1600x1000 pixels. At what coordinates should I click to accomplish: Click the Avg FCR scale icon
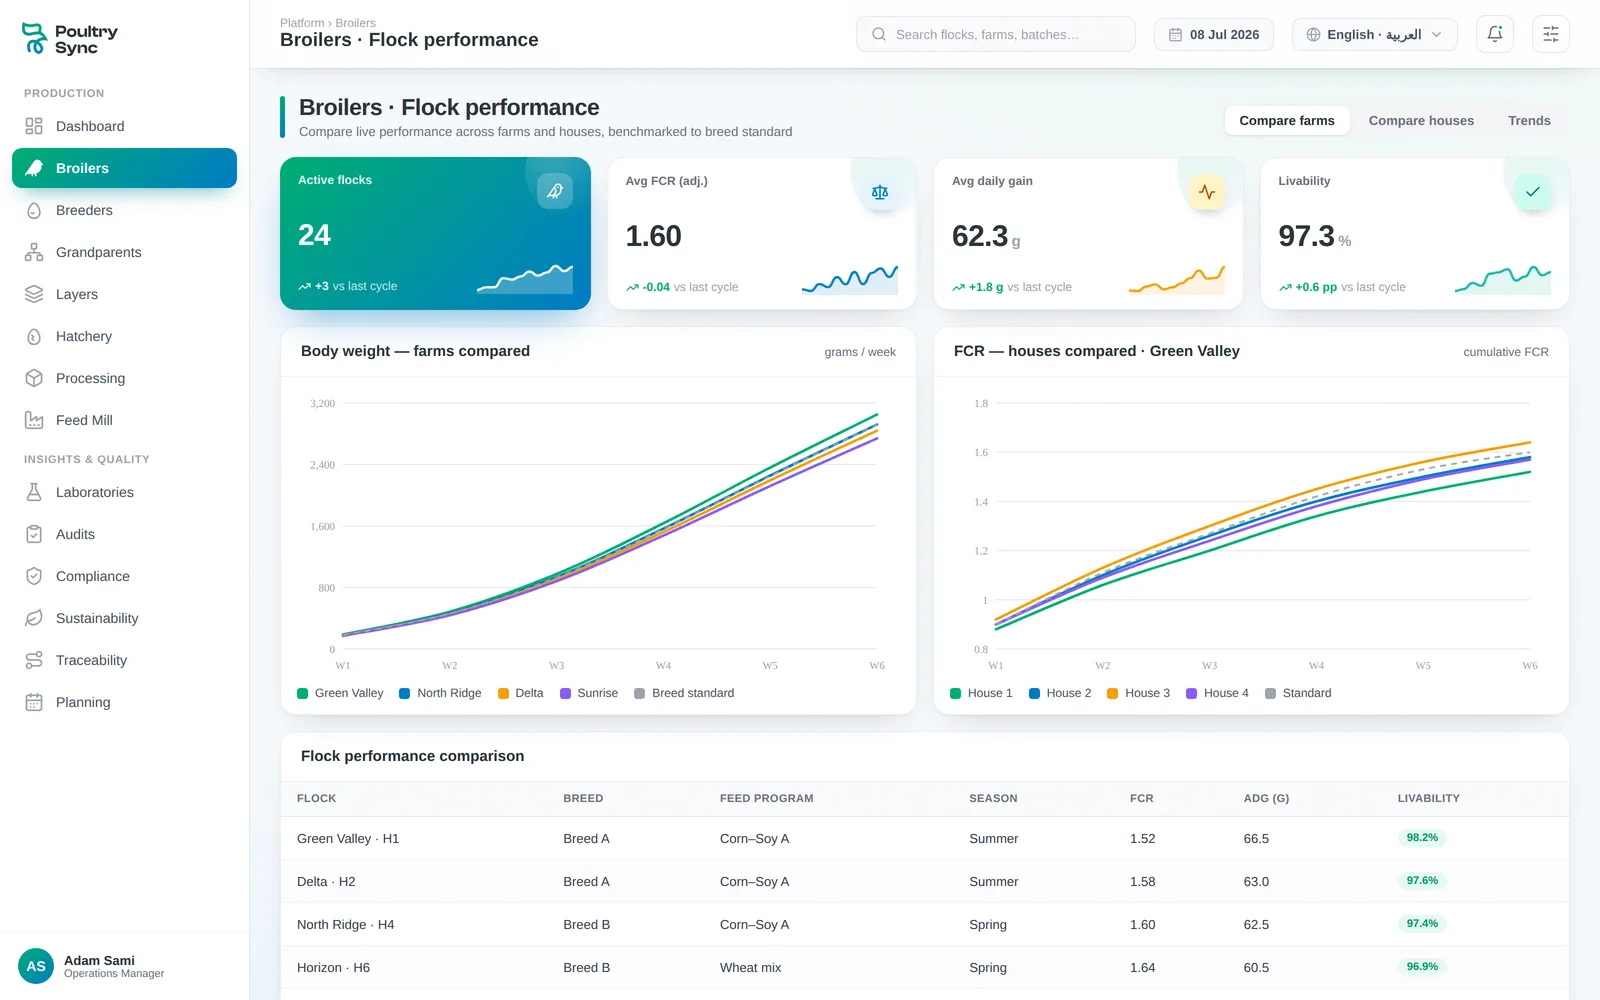pyautogui.click(x=880, y=192)
